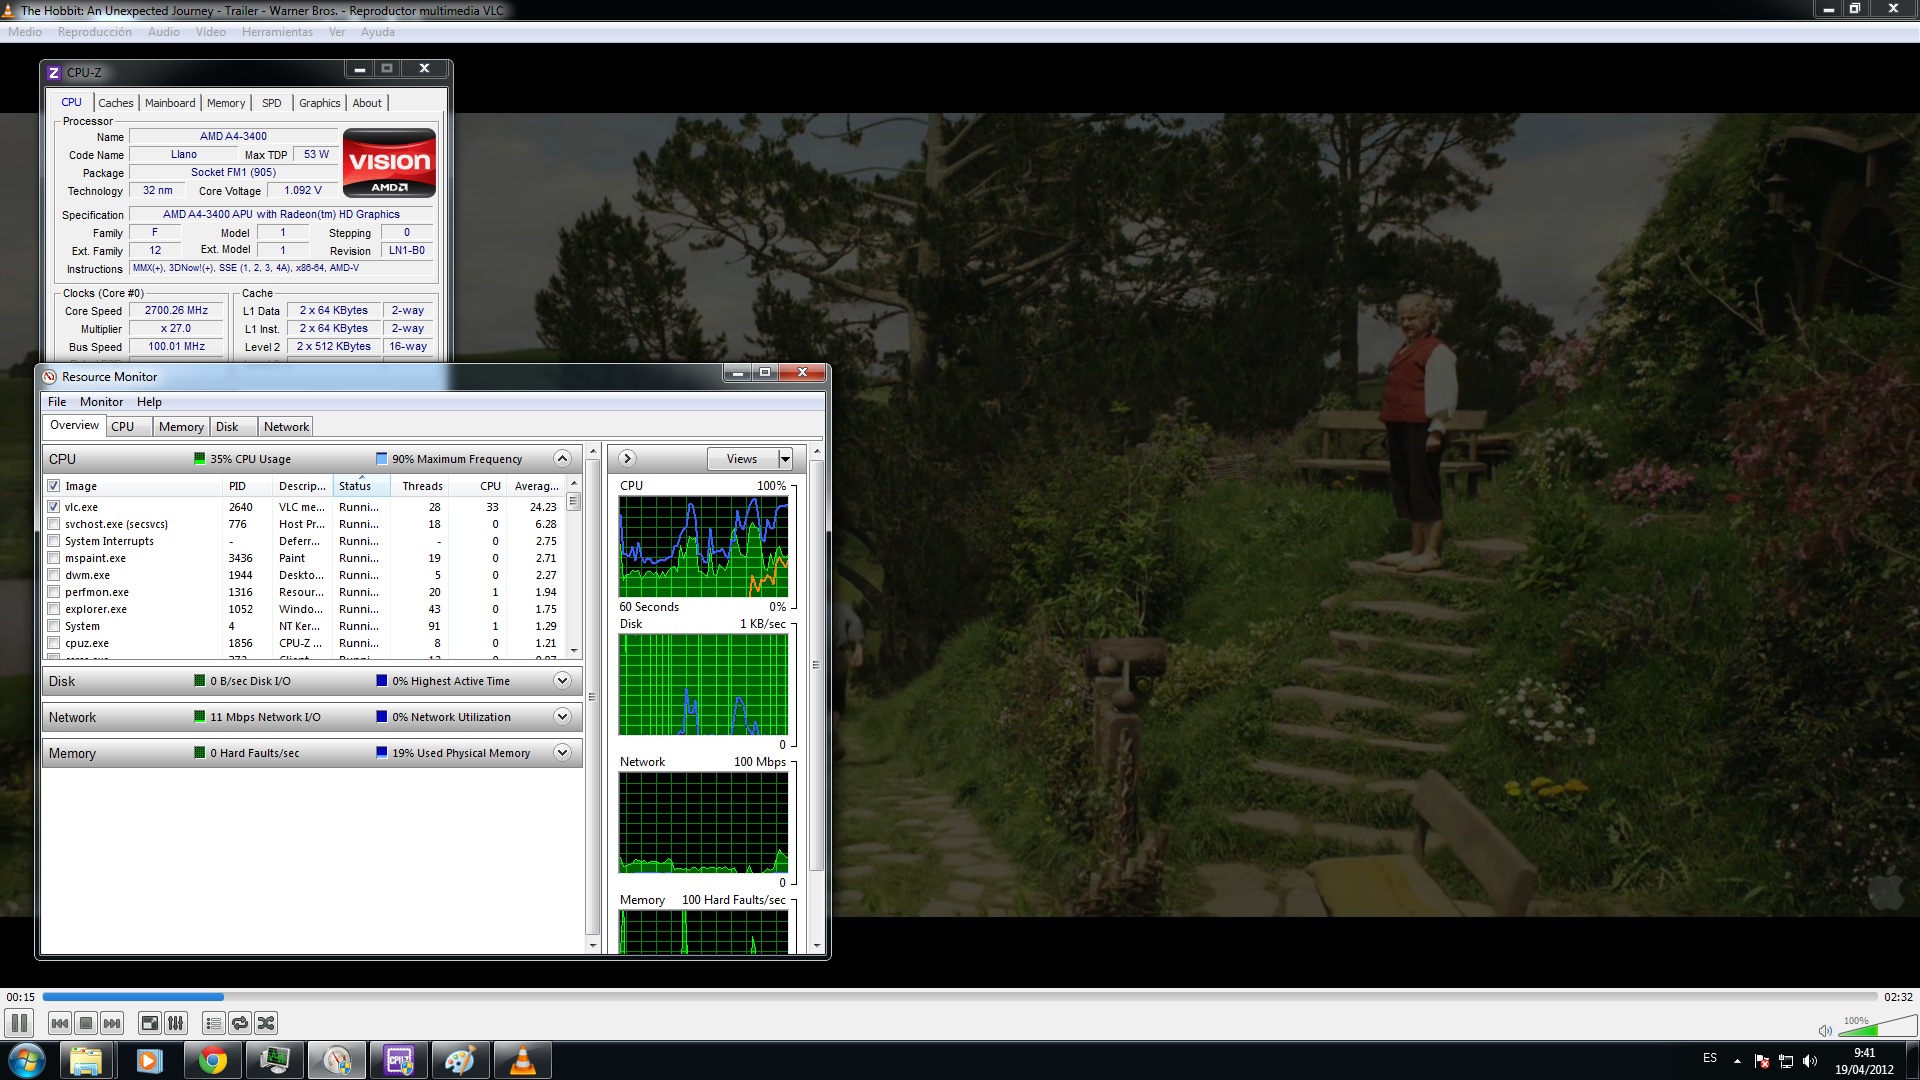The width and height of the screenshot is (1920, 1080).
Task: Pause the VLC video playback
Action: point(19,1023)
